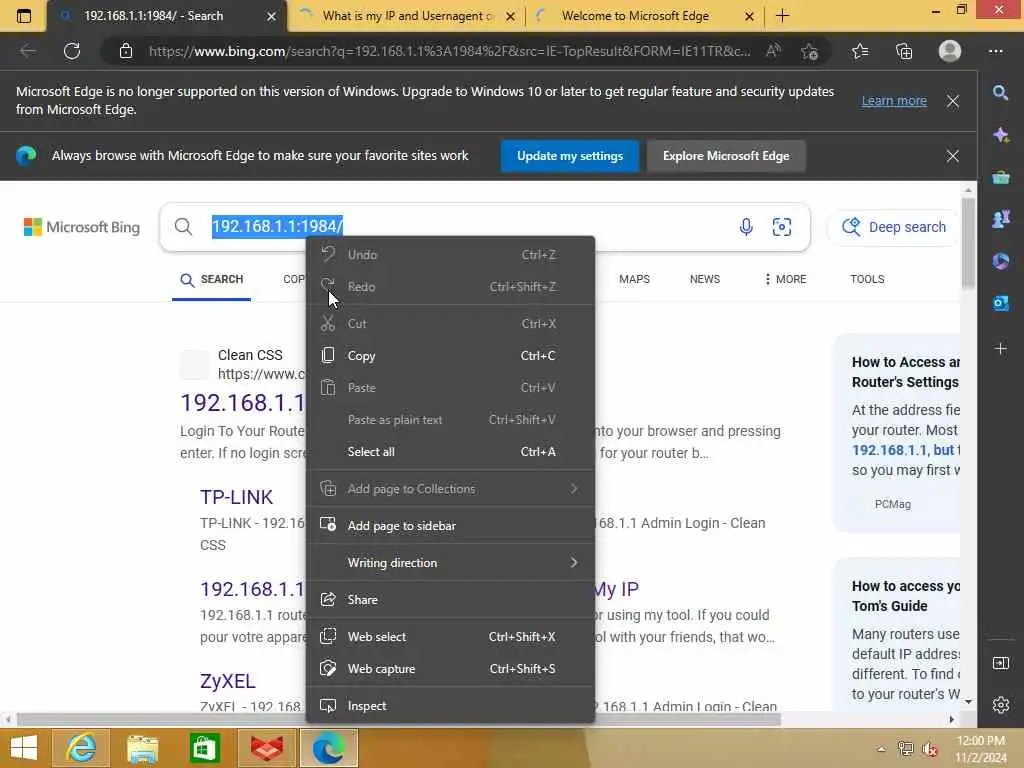Click the Update my settings button

point(569,156)
